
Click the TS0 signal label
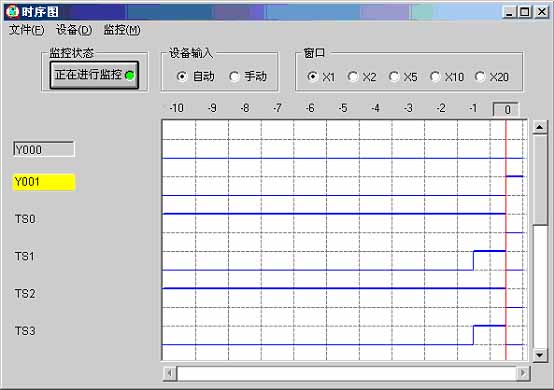pyautogui.click(x=25, y=219)
